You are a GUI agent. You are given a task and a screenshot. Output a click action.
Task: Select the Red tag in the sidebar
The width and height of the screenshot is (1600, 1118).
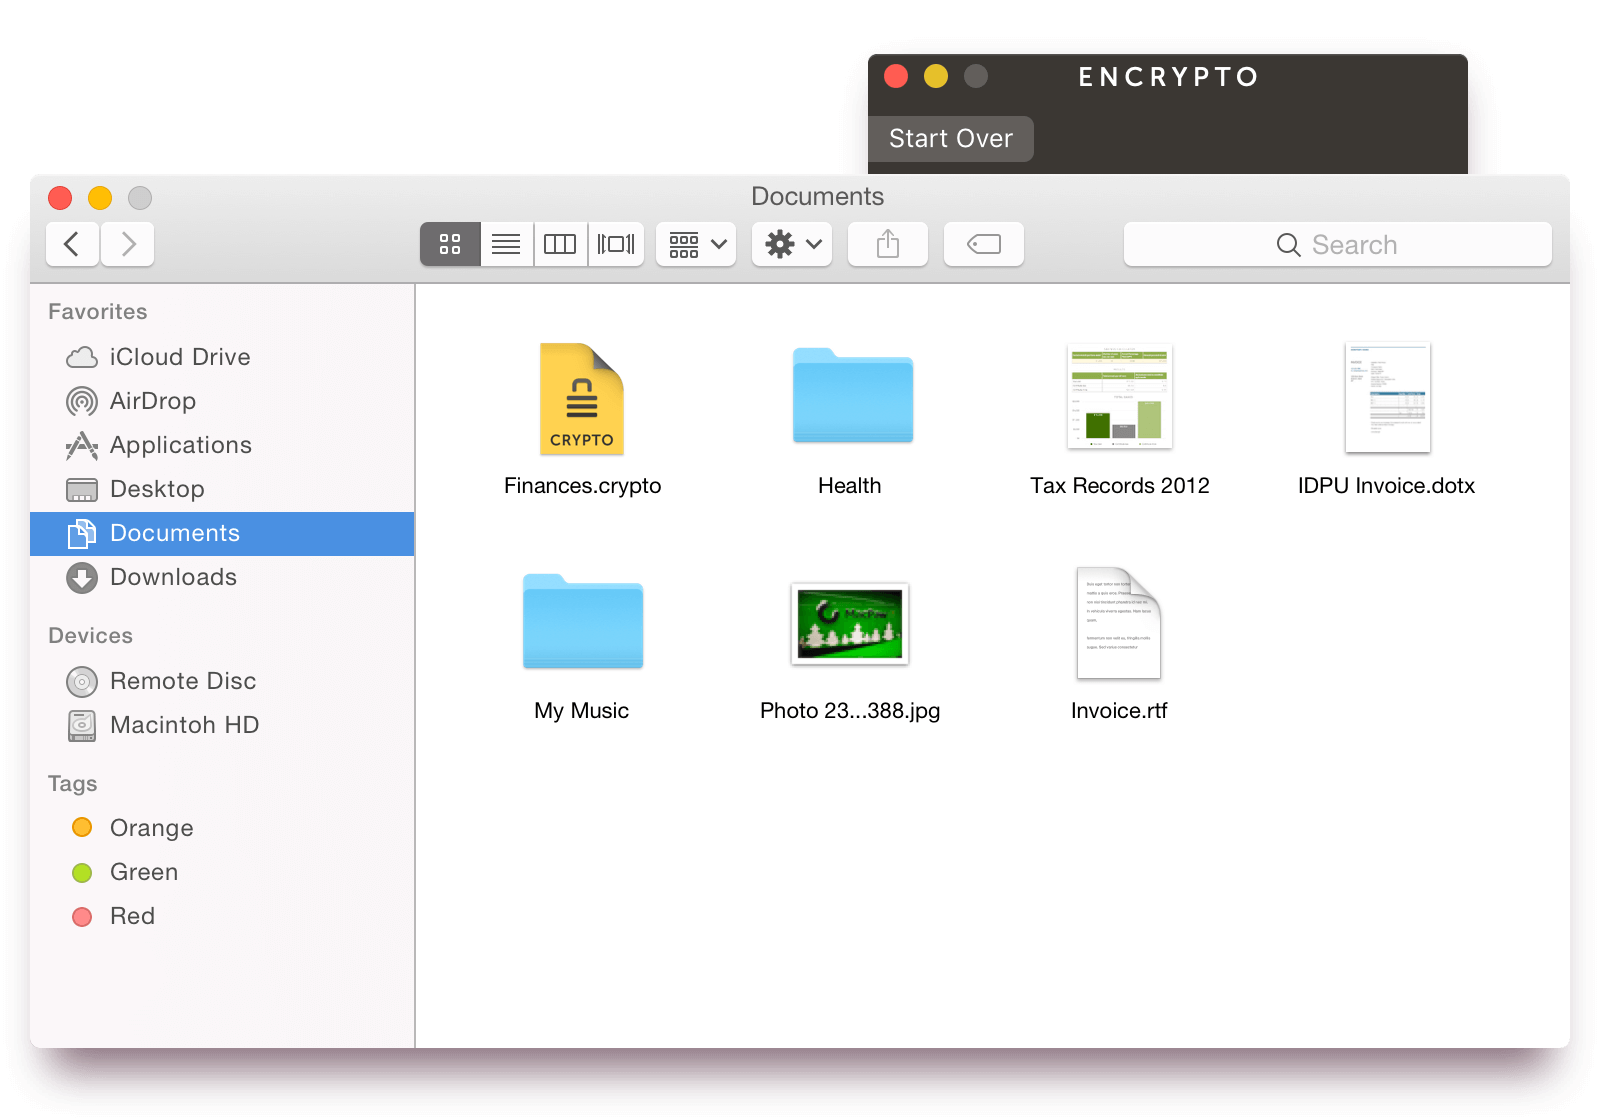click(x=131, y=916)
